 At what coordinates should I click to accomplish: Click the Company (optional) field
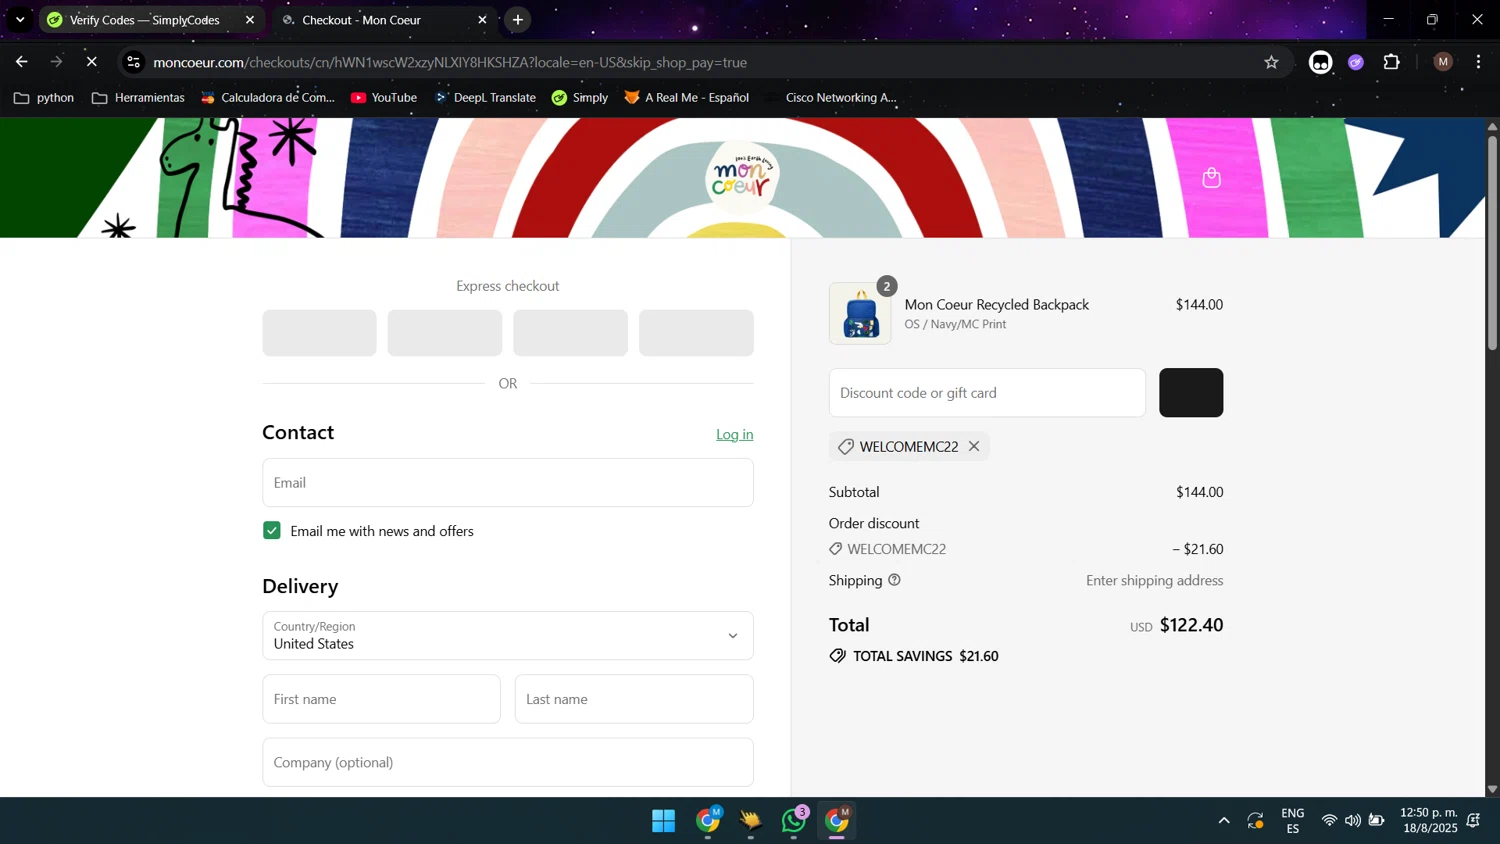508,762
